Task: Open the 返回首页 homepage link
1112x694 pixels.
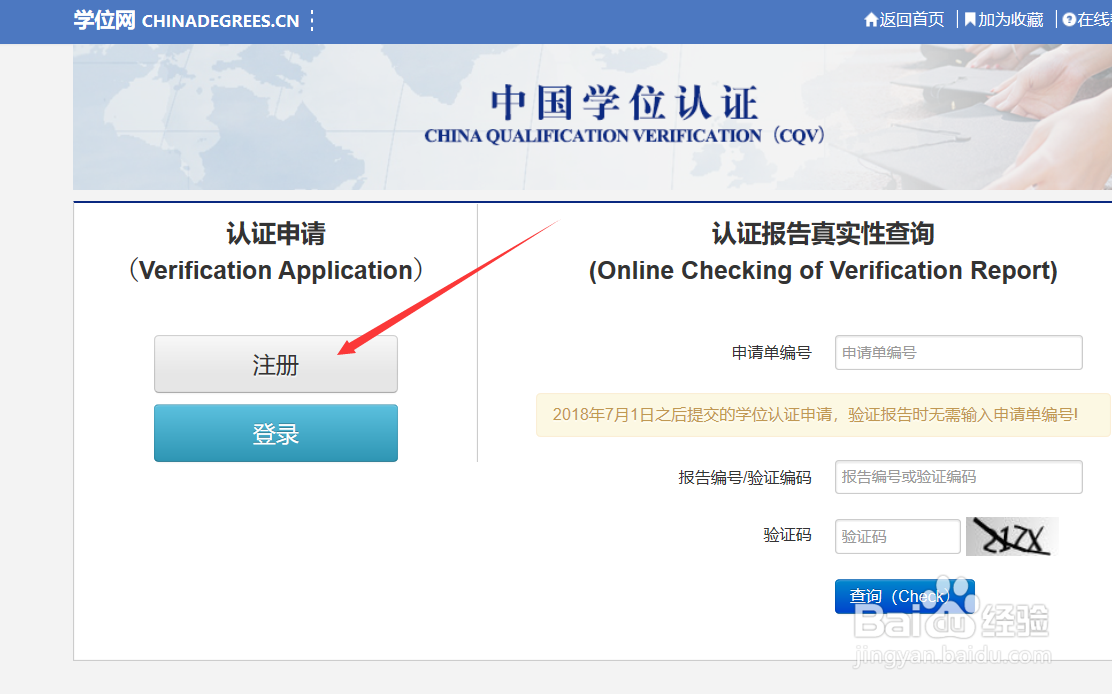Action: [x=910, y=19]
